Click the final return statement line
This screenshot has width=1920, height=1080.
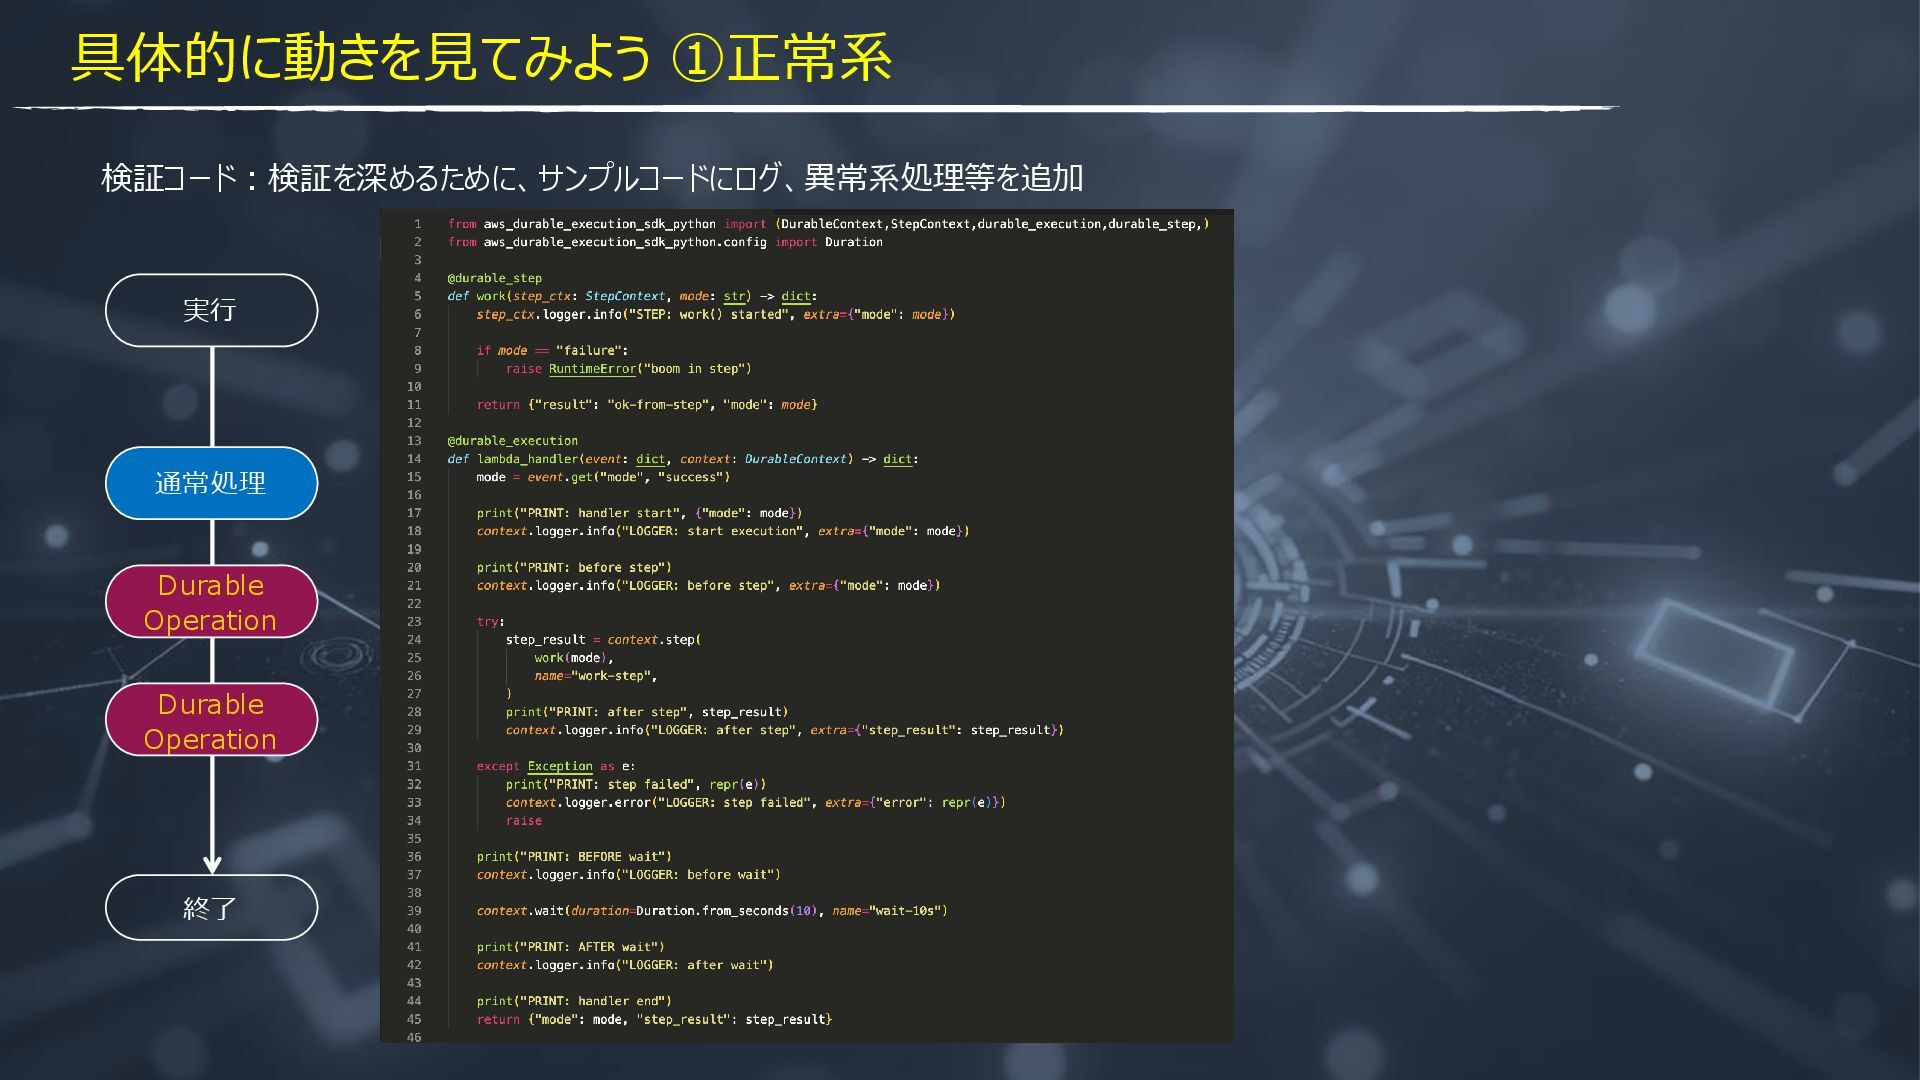654,1019
